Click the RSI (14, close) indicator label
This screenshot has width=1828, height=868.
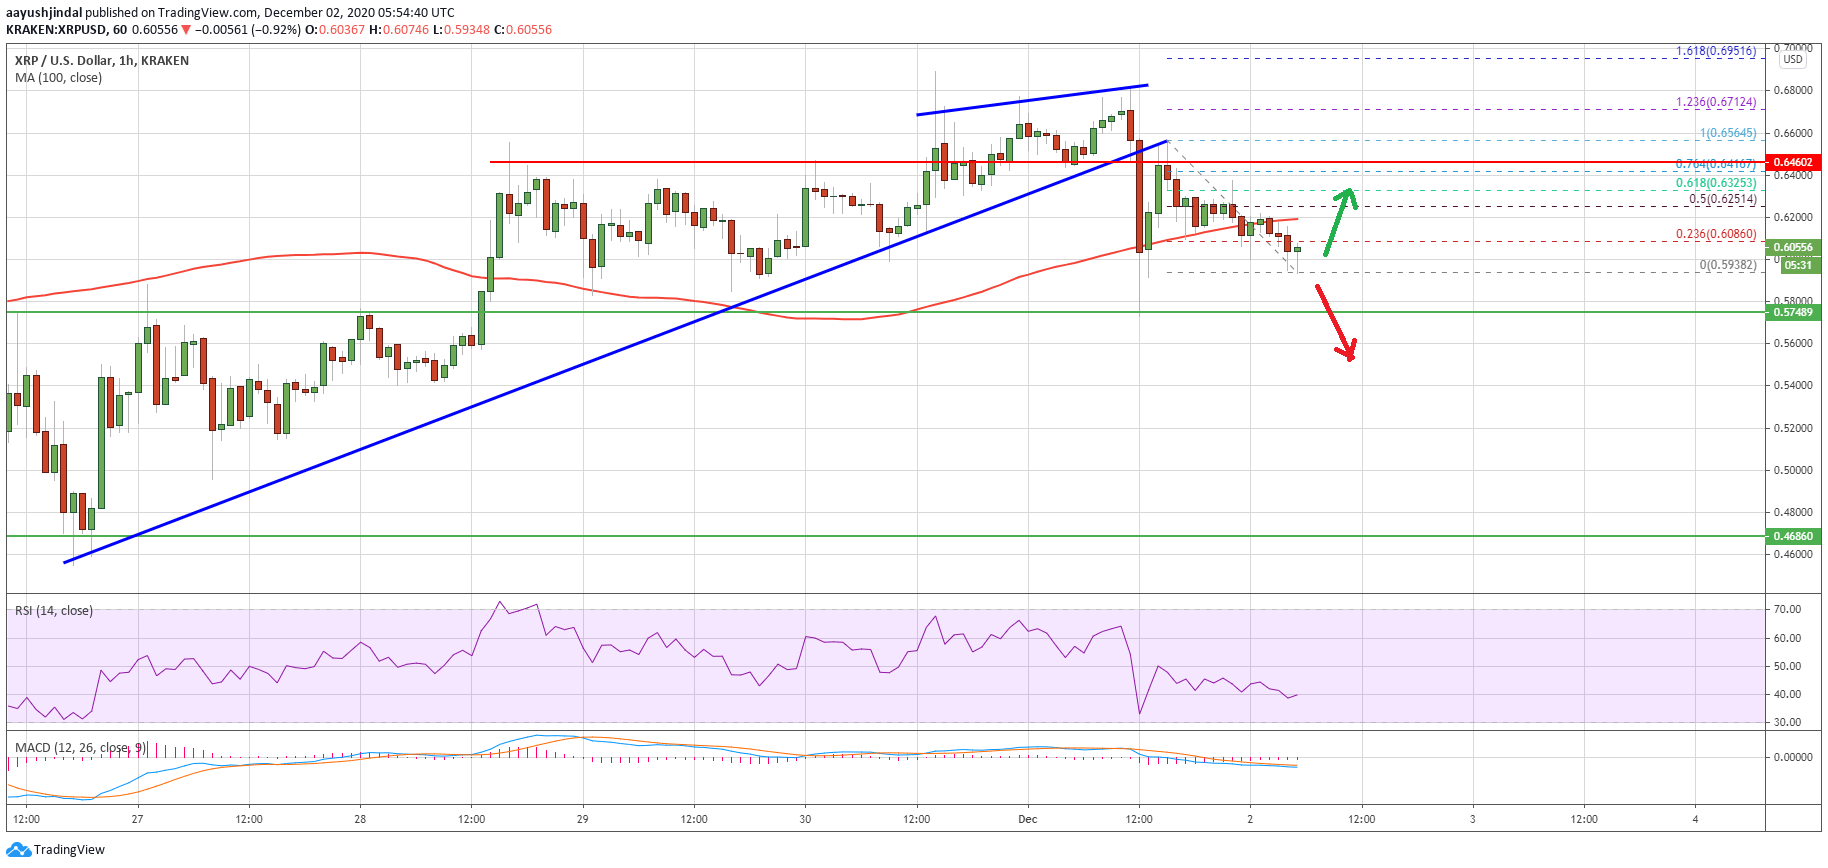54,611
